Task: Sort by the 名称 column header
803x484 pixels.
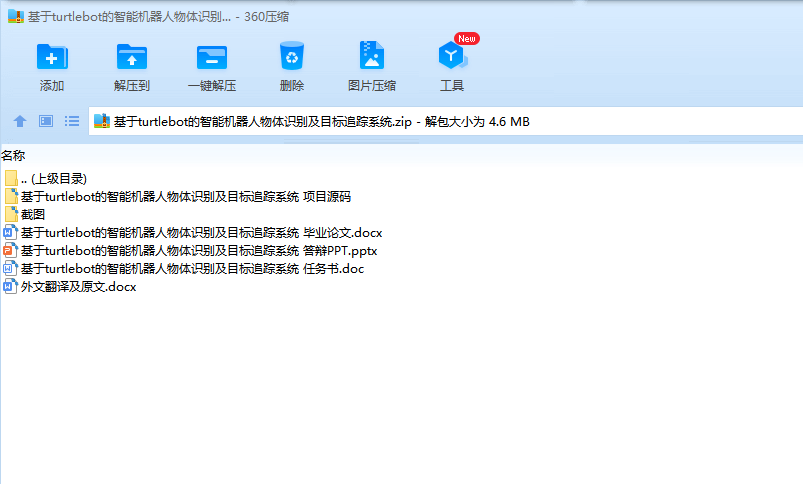Action: 13,155
